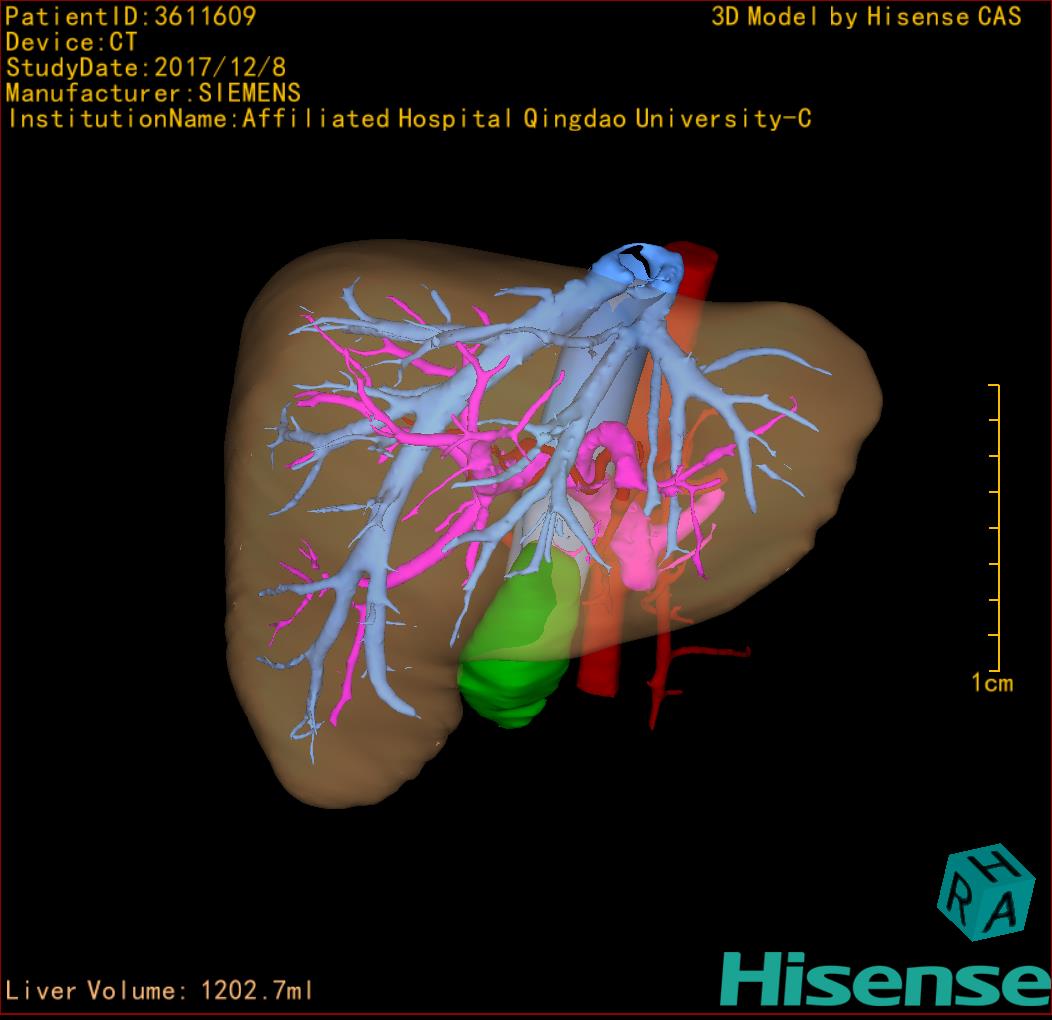This screenshot has width=1052, height=1020.
Task: Select the Liver Volume readout
Action: (160, 991)
